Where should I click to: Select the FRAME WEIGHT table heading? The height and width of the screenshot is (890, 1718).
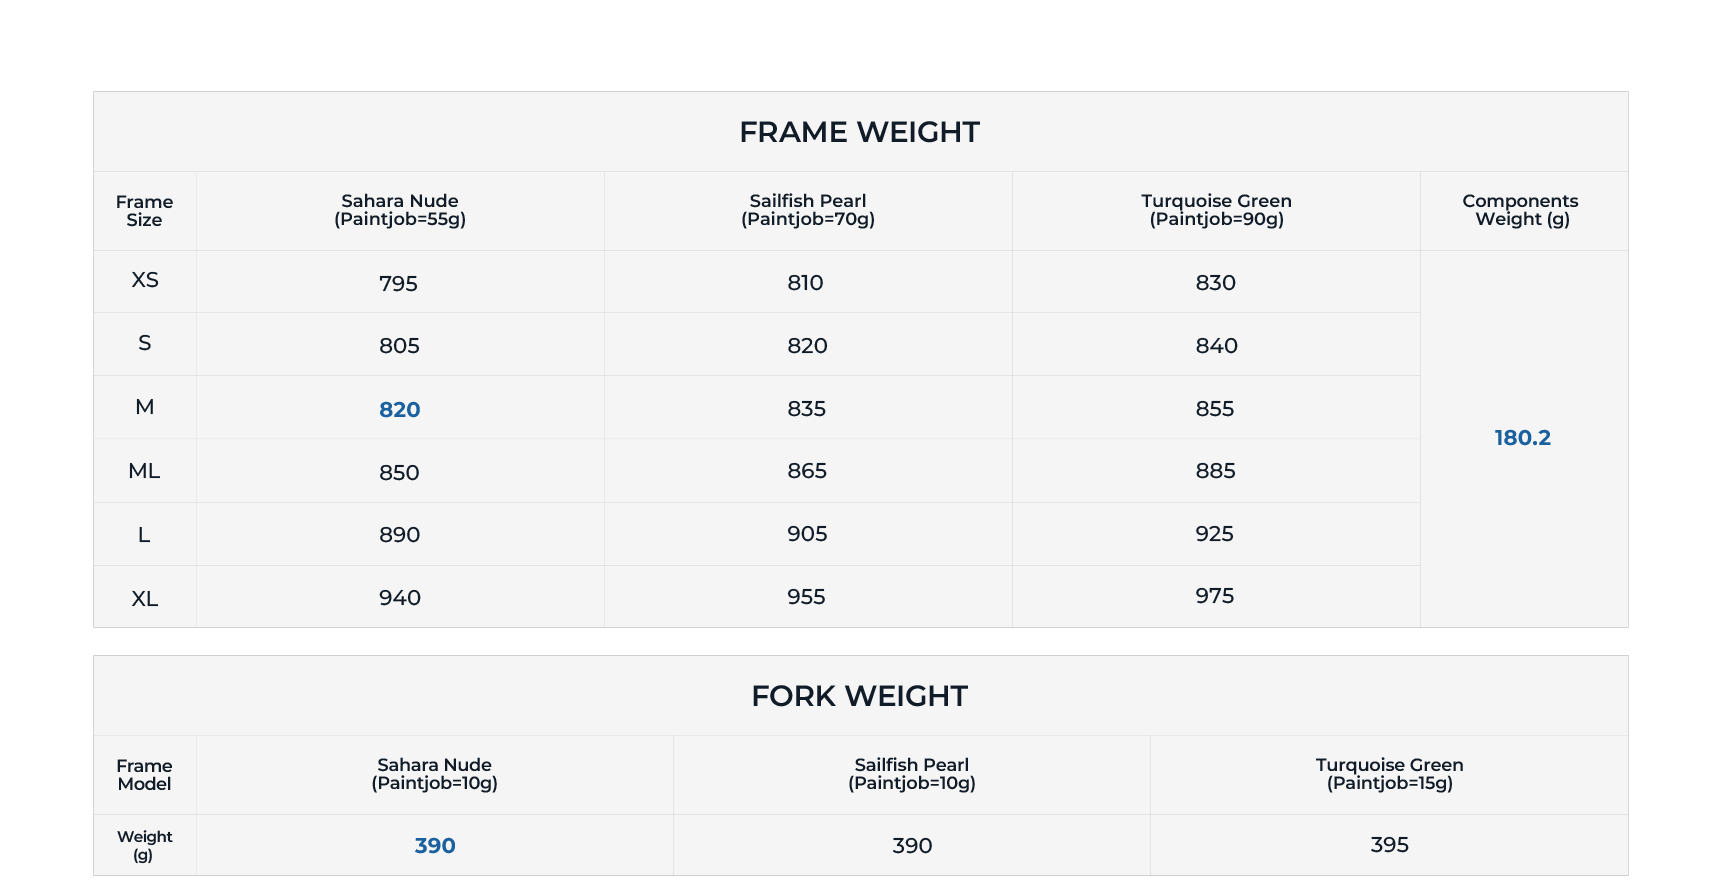(859, 132)
